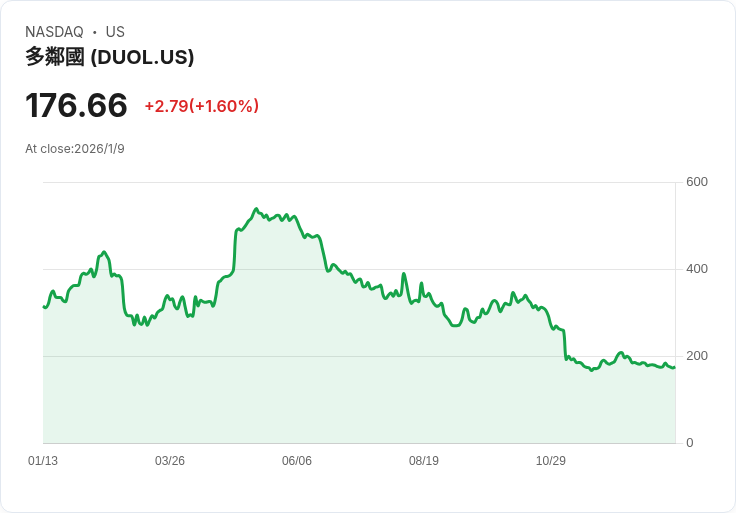This screenshot has height=513, width=736.
Task: Click the 03/26 date axis label
Action: tap(170, 460)
